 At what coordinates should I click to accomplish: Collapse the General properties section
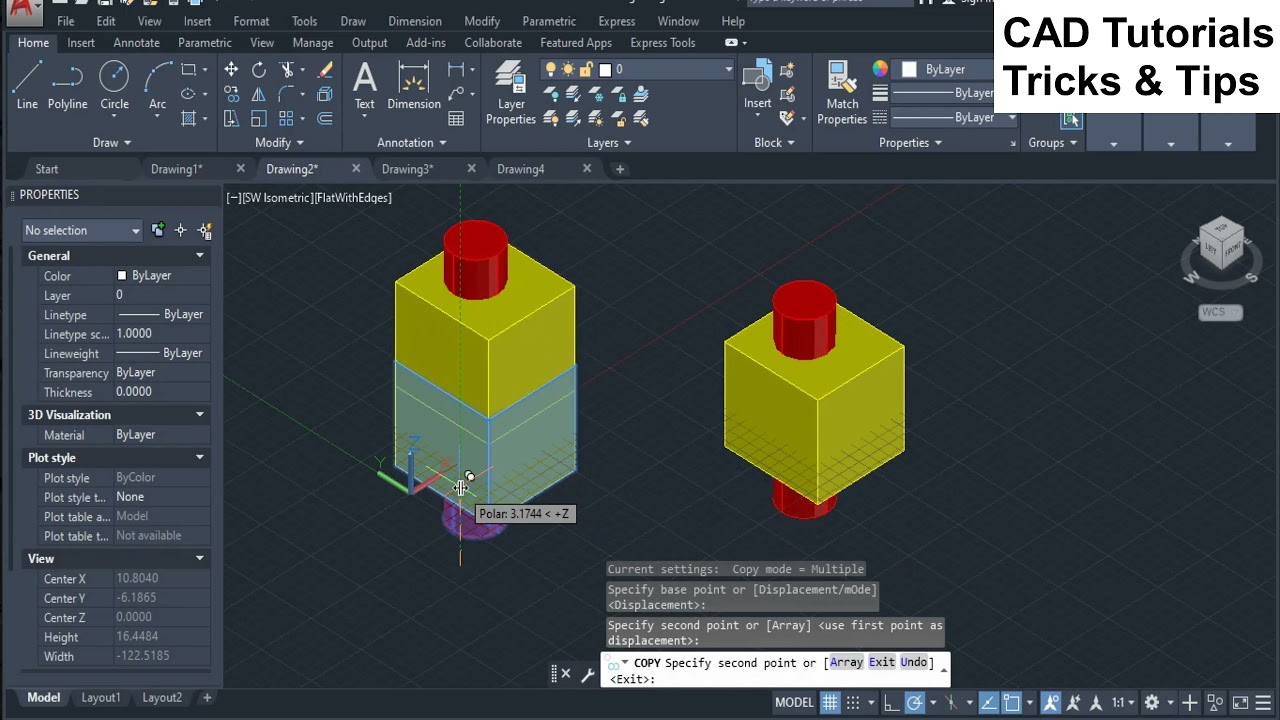(199, 256)
